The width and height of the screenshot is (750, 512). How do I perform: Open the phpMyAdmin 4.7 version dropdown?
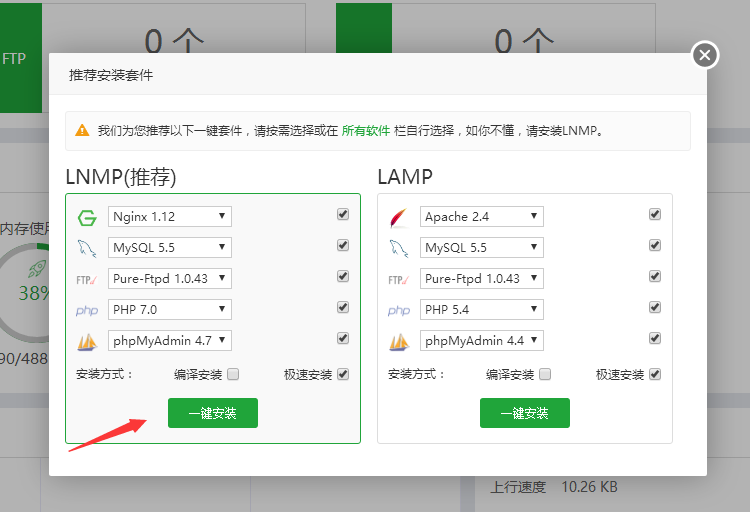[x=170, y=340]
